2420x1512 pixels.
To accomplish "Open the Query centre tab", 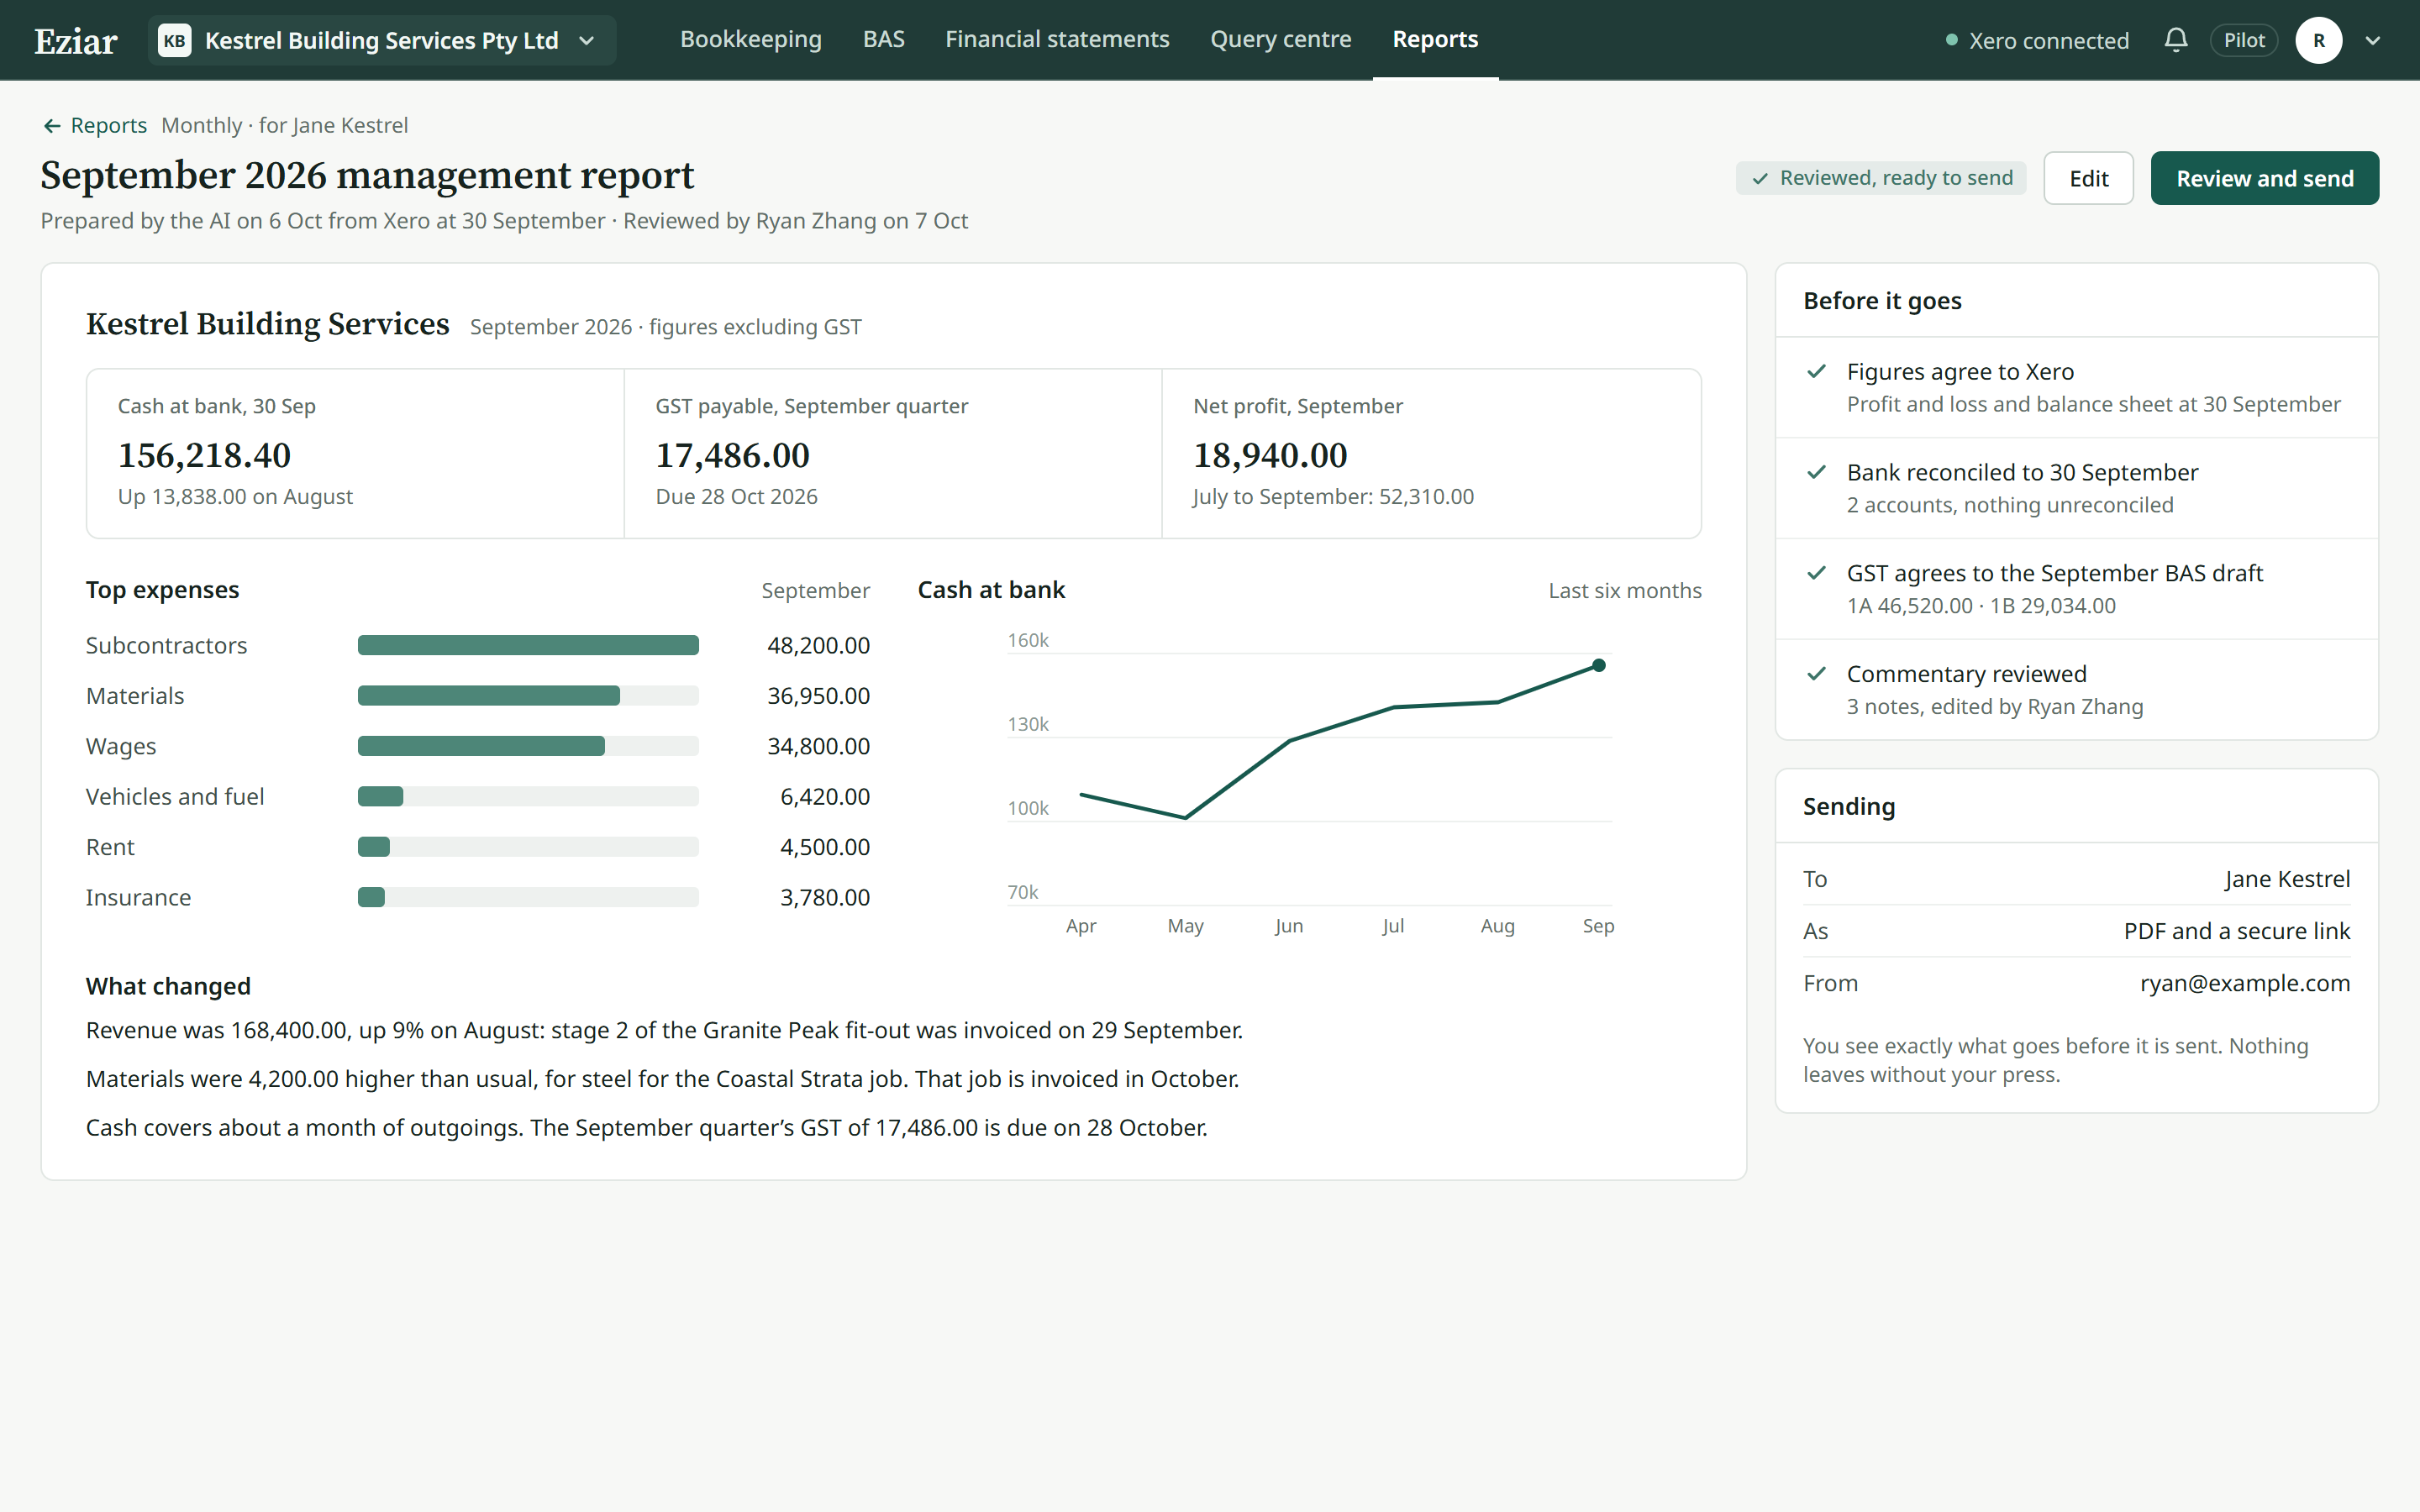I will pos(1280,40).
